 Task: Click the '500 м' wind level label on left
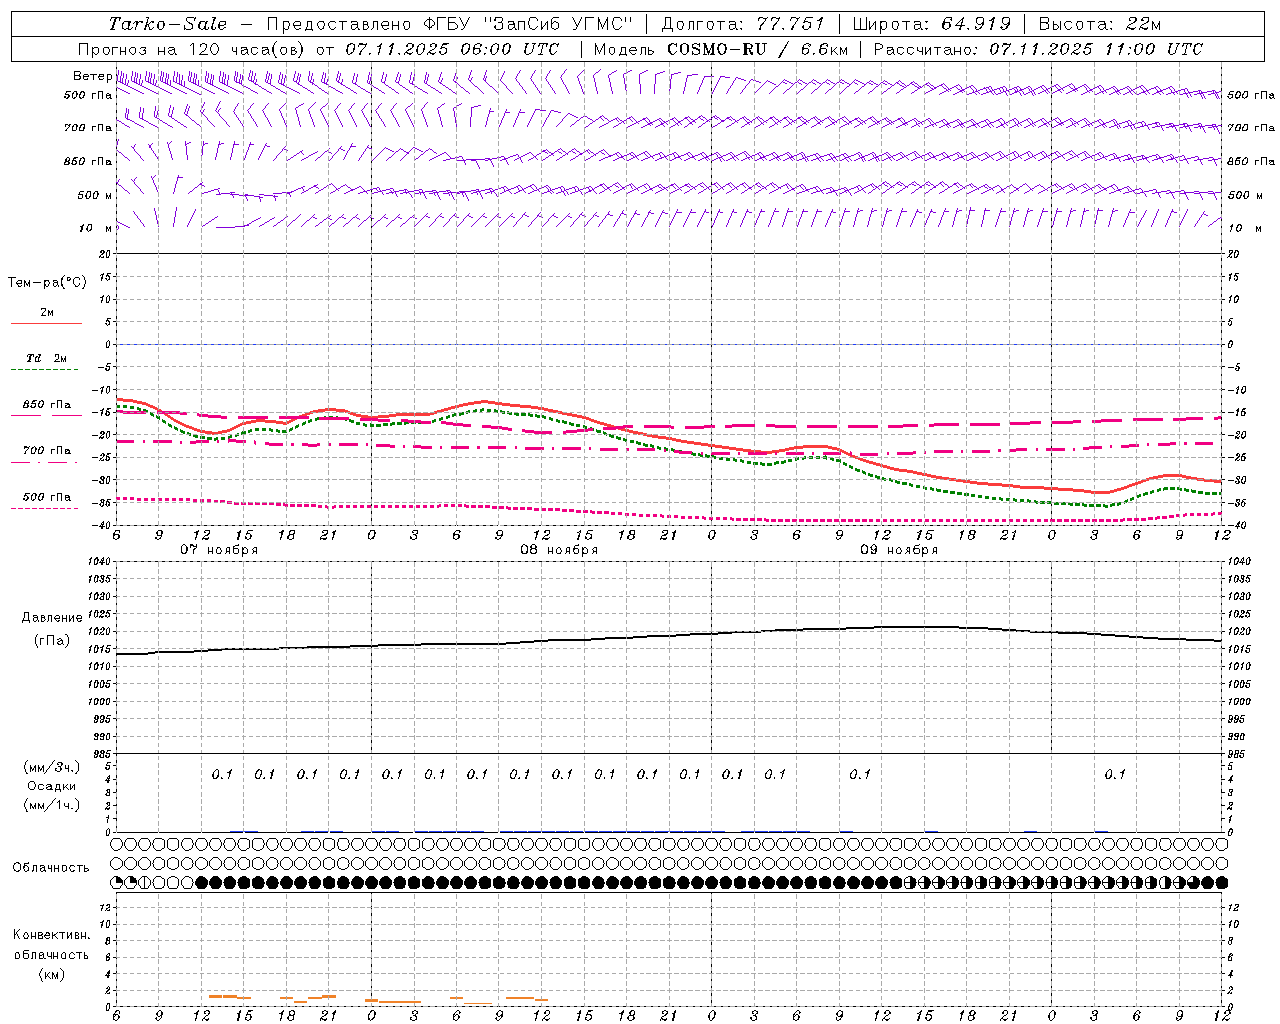click(95, 195)
